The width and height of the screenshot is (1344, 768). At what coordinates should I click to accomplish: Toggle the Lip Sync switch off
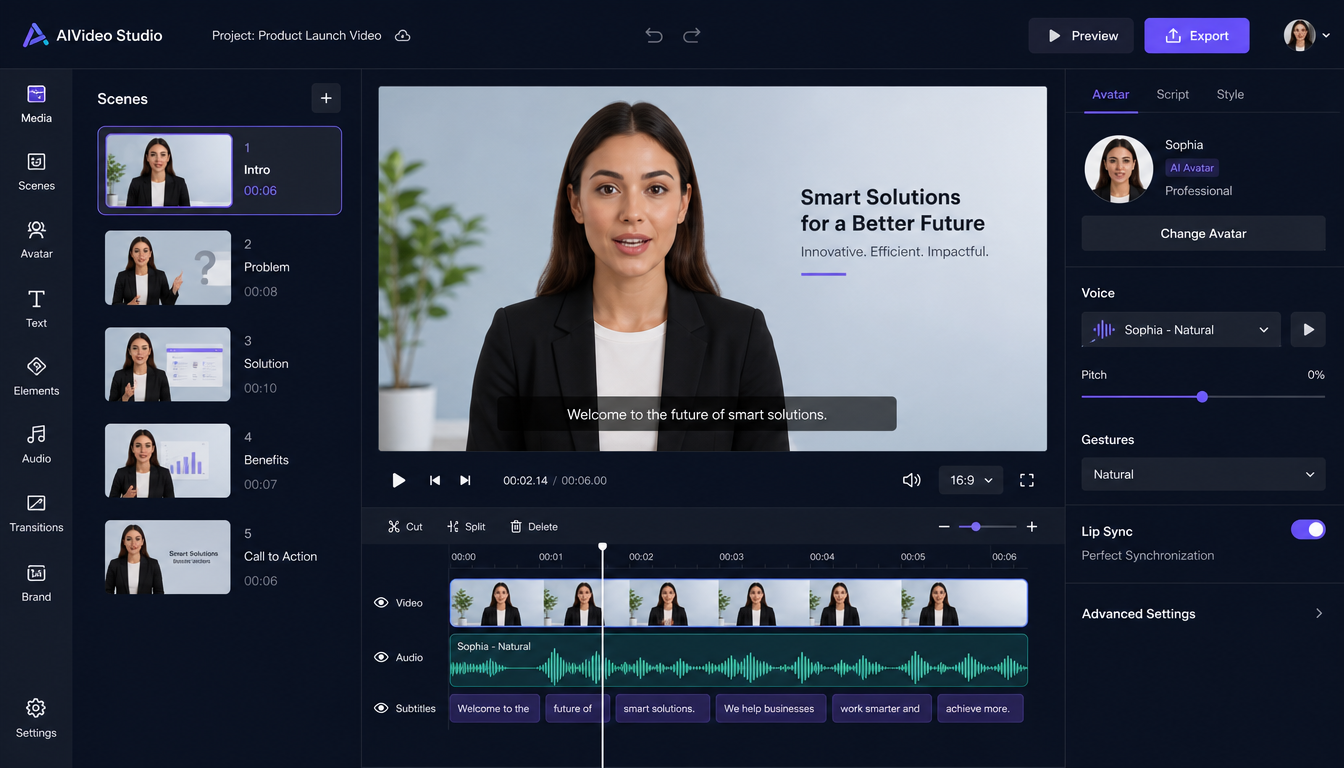(x=1308, y=530)
